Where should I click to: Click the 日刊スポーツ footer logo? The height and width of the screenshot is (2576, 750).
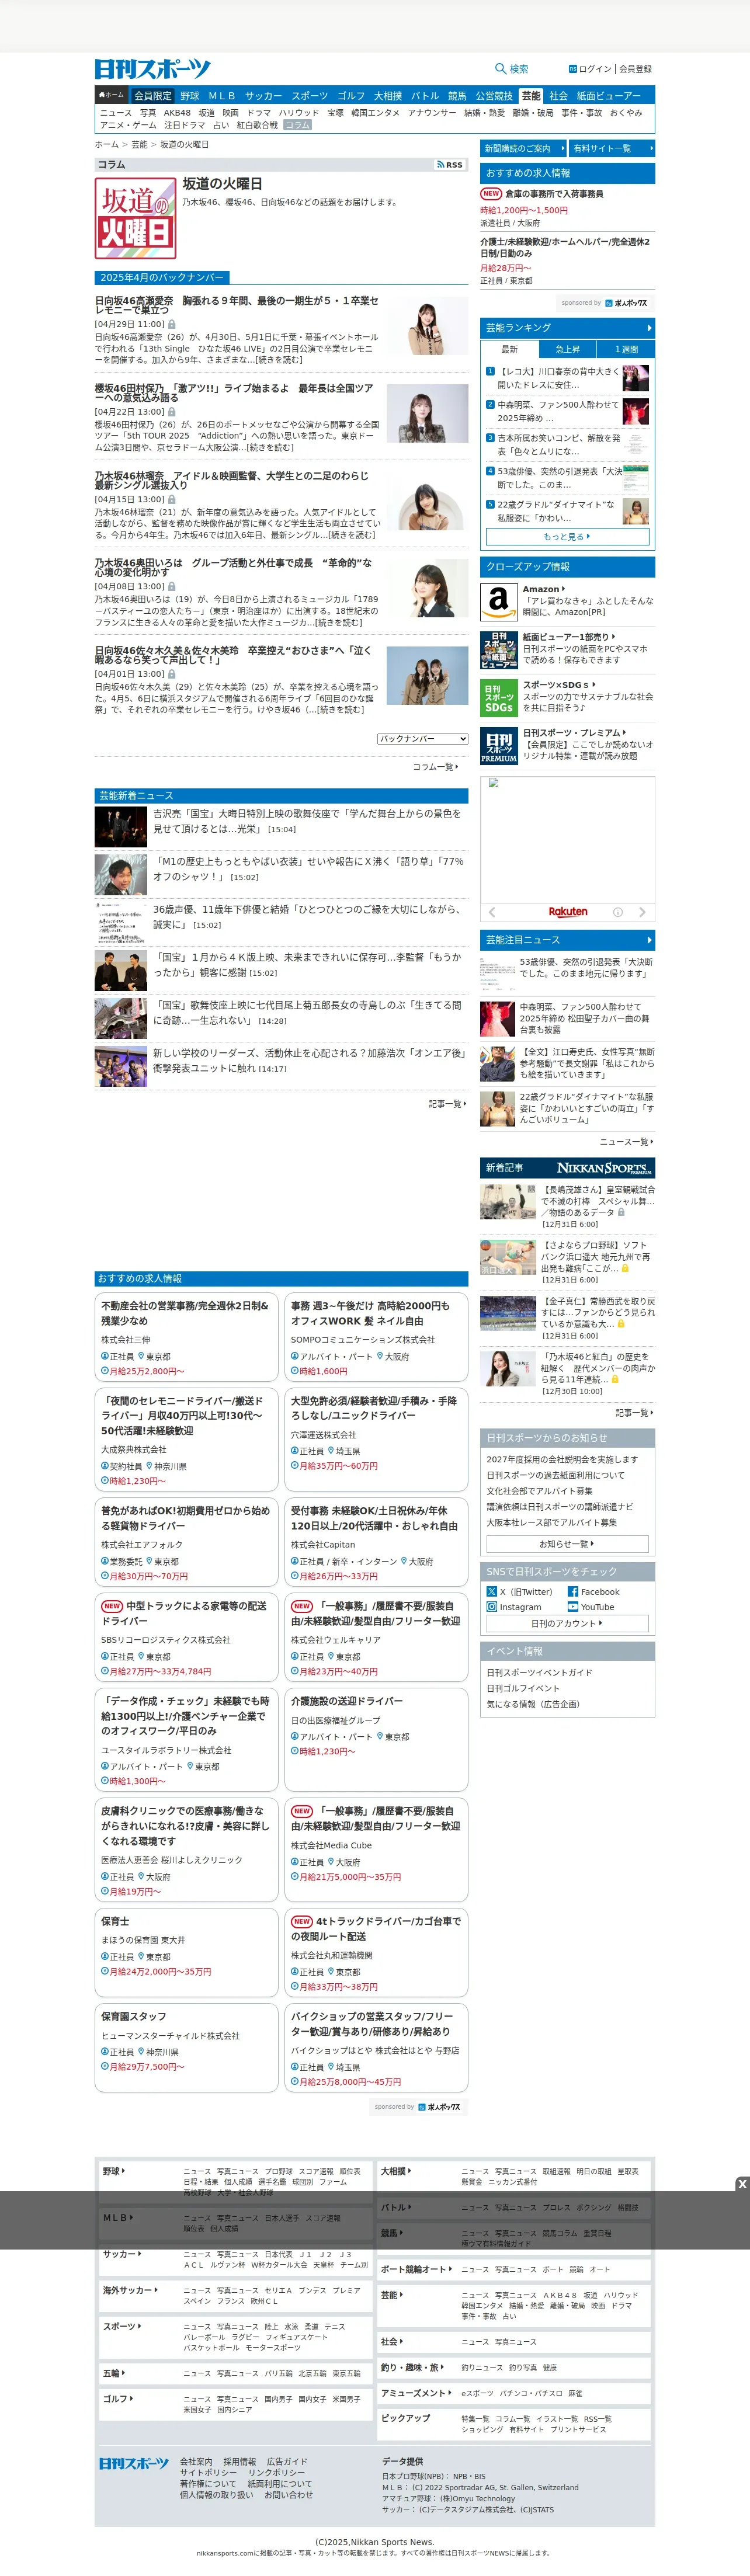pyautogui.click(x=134, y=2463)
